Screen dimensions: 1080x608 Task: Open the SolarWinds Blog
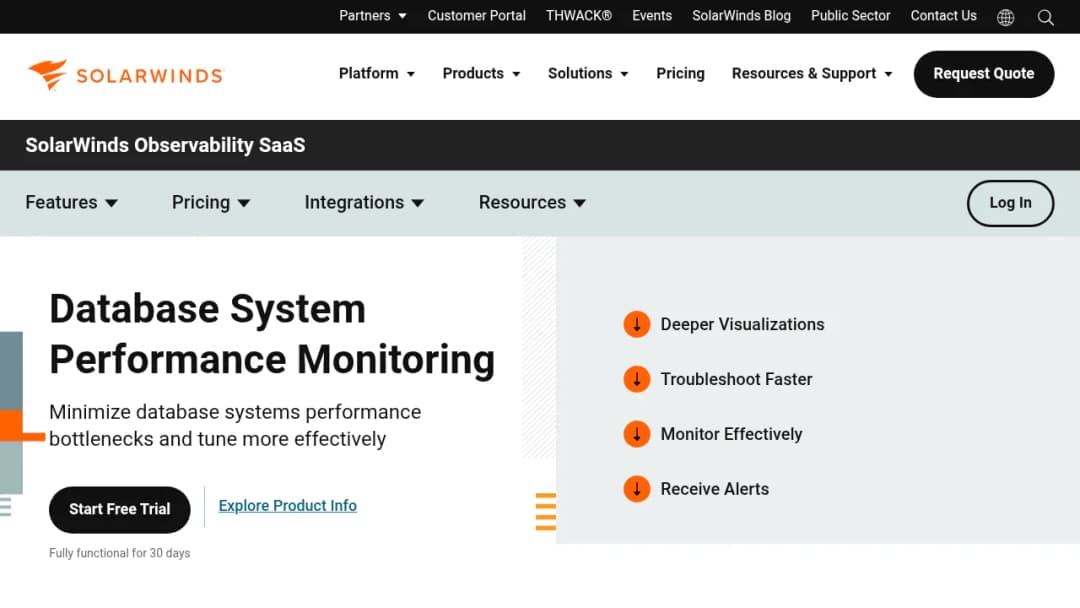tap(741, 16)
